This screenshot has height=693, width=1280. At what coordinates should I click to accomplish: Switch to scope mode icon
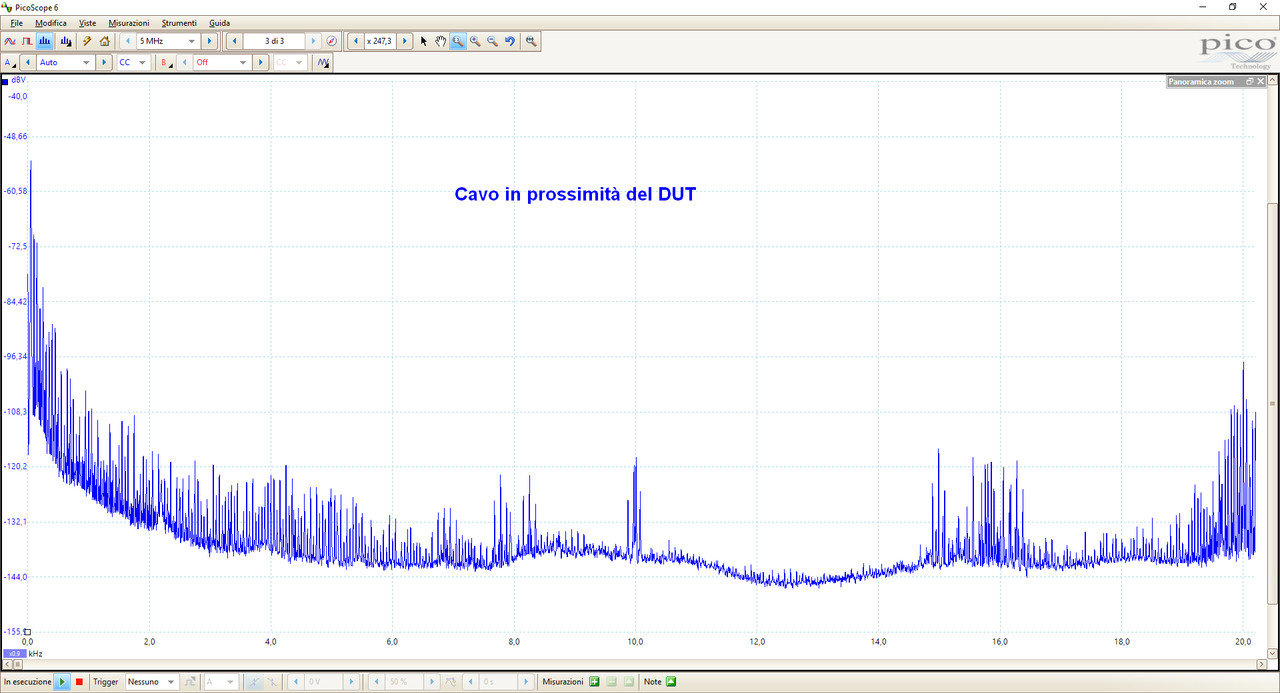coord(10,41)
